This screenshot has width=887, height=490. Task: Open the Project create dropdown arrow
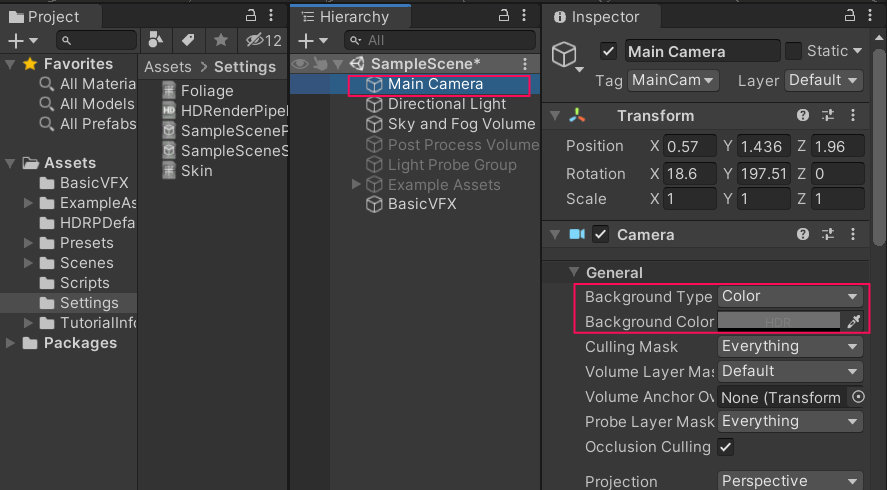pyautogui.click(x=33, y=41)
